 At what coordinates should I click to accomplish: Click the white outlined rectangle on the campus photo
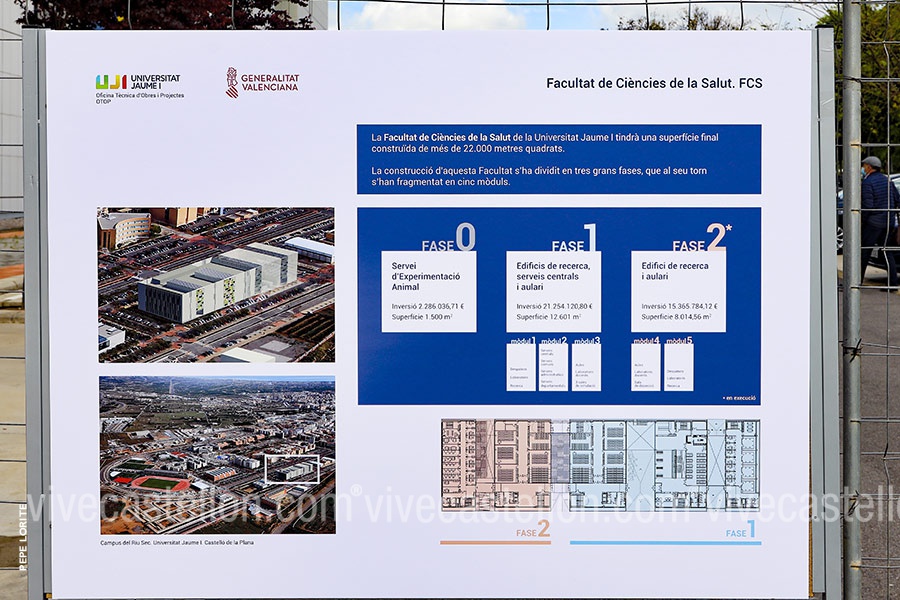click(292, 469)
